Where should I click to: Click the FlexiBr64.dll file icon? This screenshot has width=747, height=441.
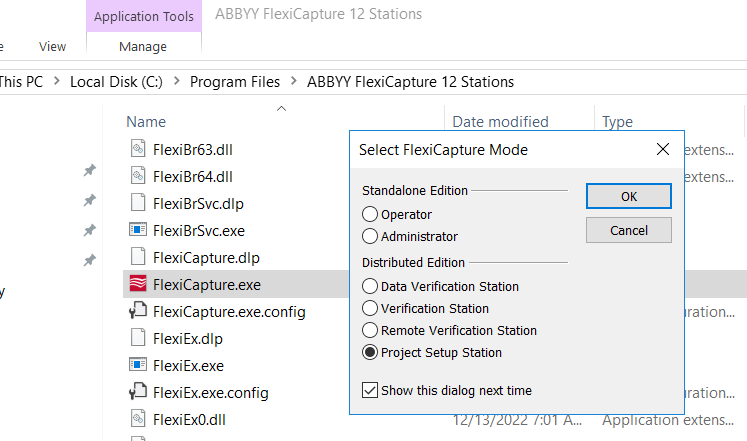point(138,176)
